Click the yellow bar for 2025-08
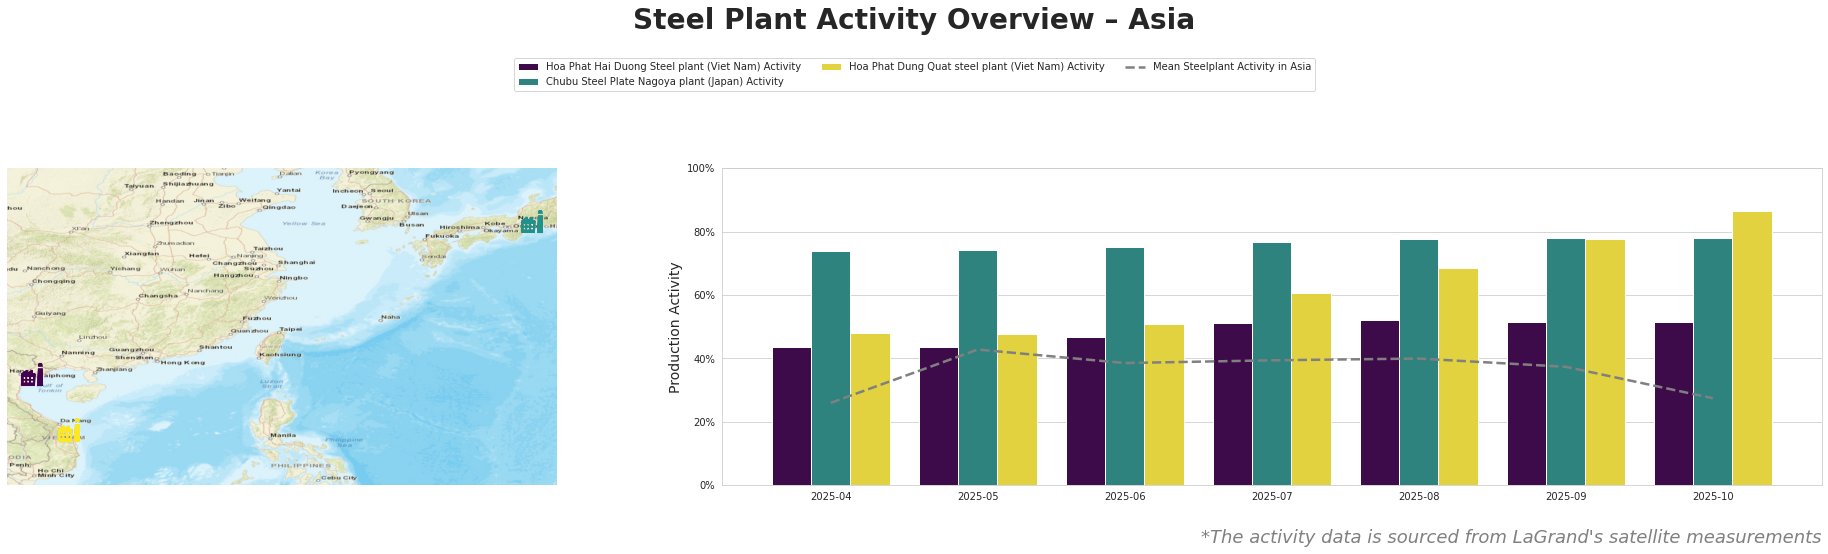This screenshot has height=554, width=1828. coord(1458,377)
